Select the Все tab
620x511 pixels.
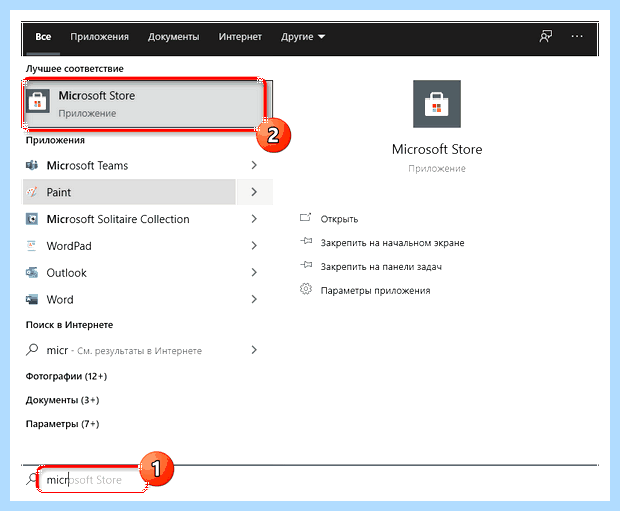tap(43, 37)
